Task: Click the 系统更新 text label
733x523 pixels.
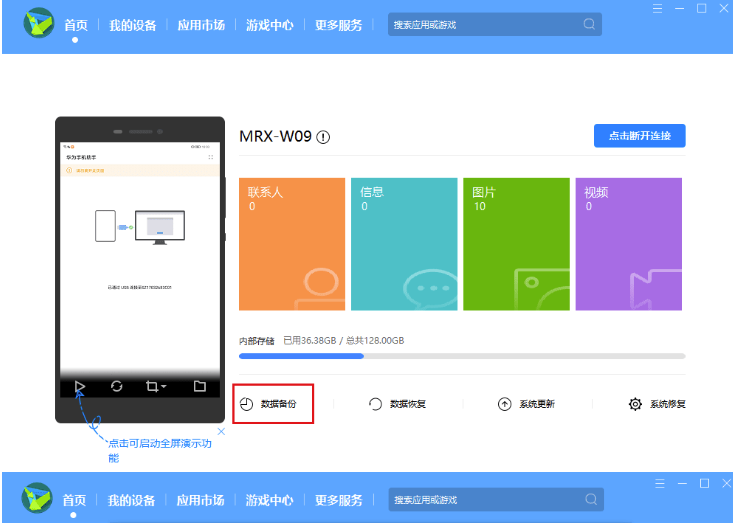Action: (x=537, y=404)
